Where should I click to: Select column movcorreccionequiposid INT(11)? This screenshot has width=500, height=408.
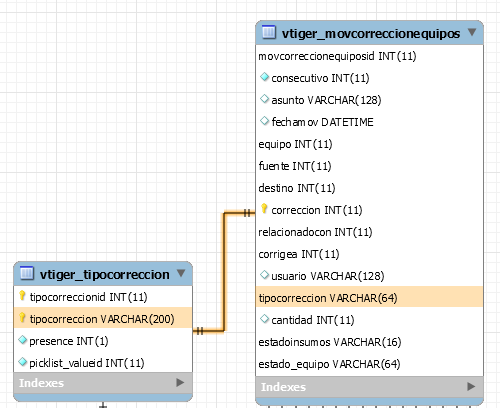[x=369, y=56]
